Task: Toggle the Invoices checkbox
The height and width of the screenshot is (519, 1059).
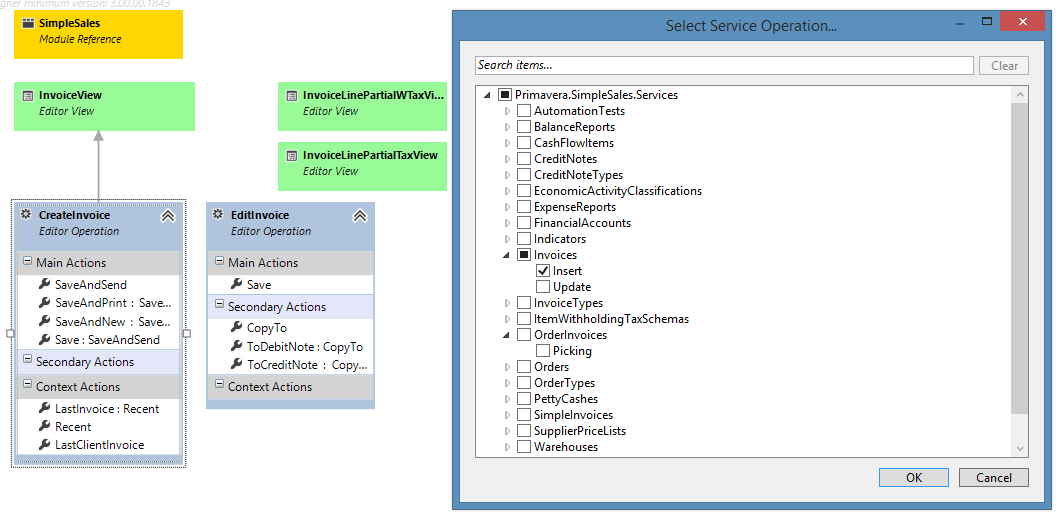Action: tap(523, 255)
